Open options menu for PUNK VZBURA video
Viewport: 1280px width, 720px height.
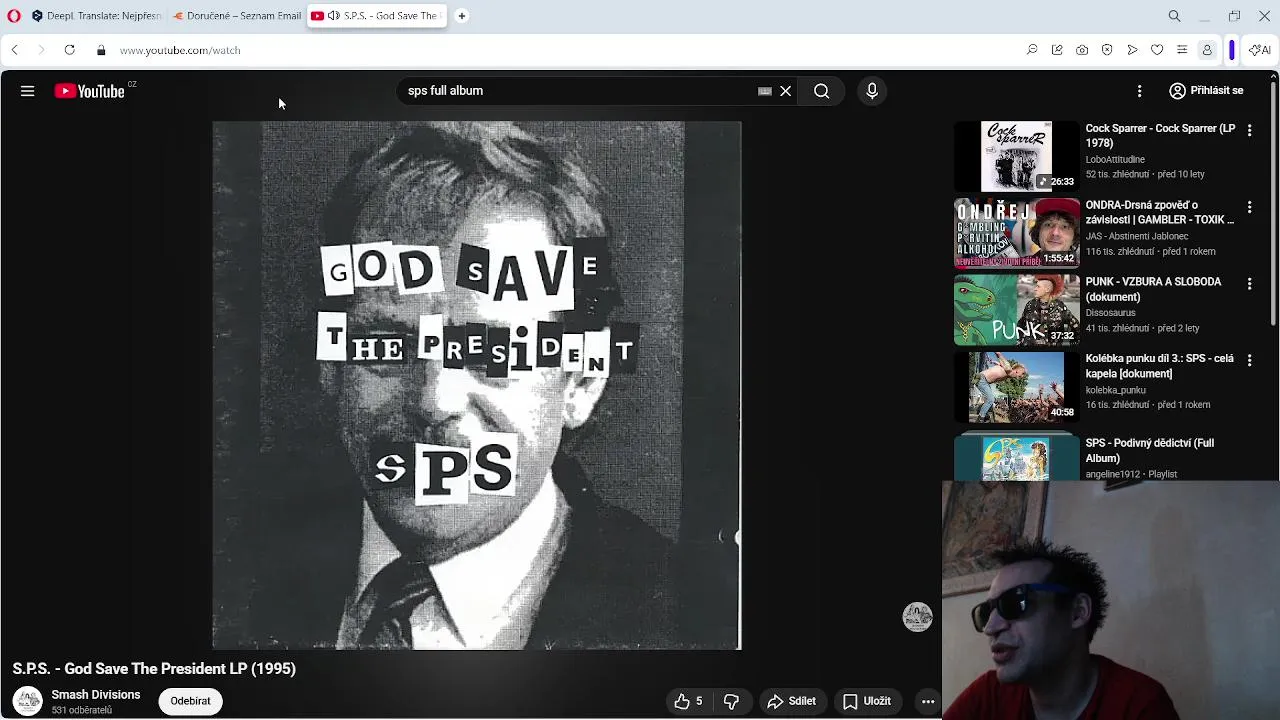pos(1249,284)
